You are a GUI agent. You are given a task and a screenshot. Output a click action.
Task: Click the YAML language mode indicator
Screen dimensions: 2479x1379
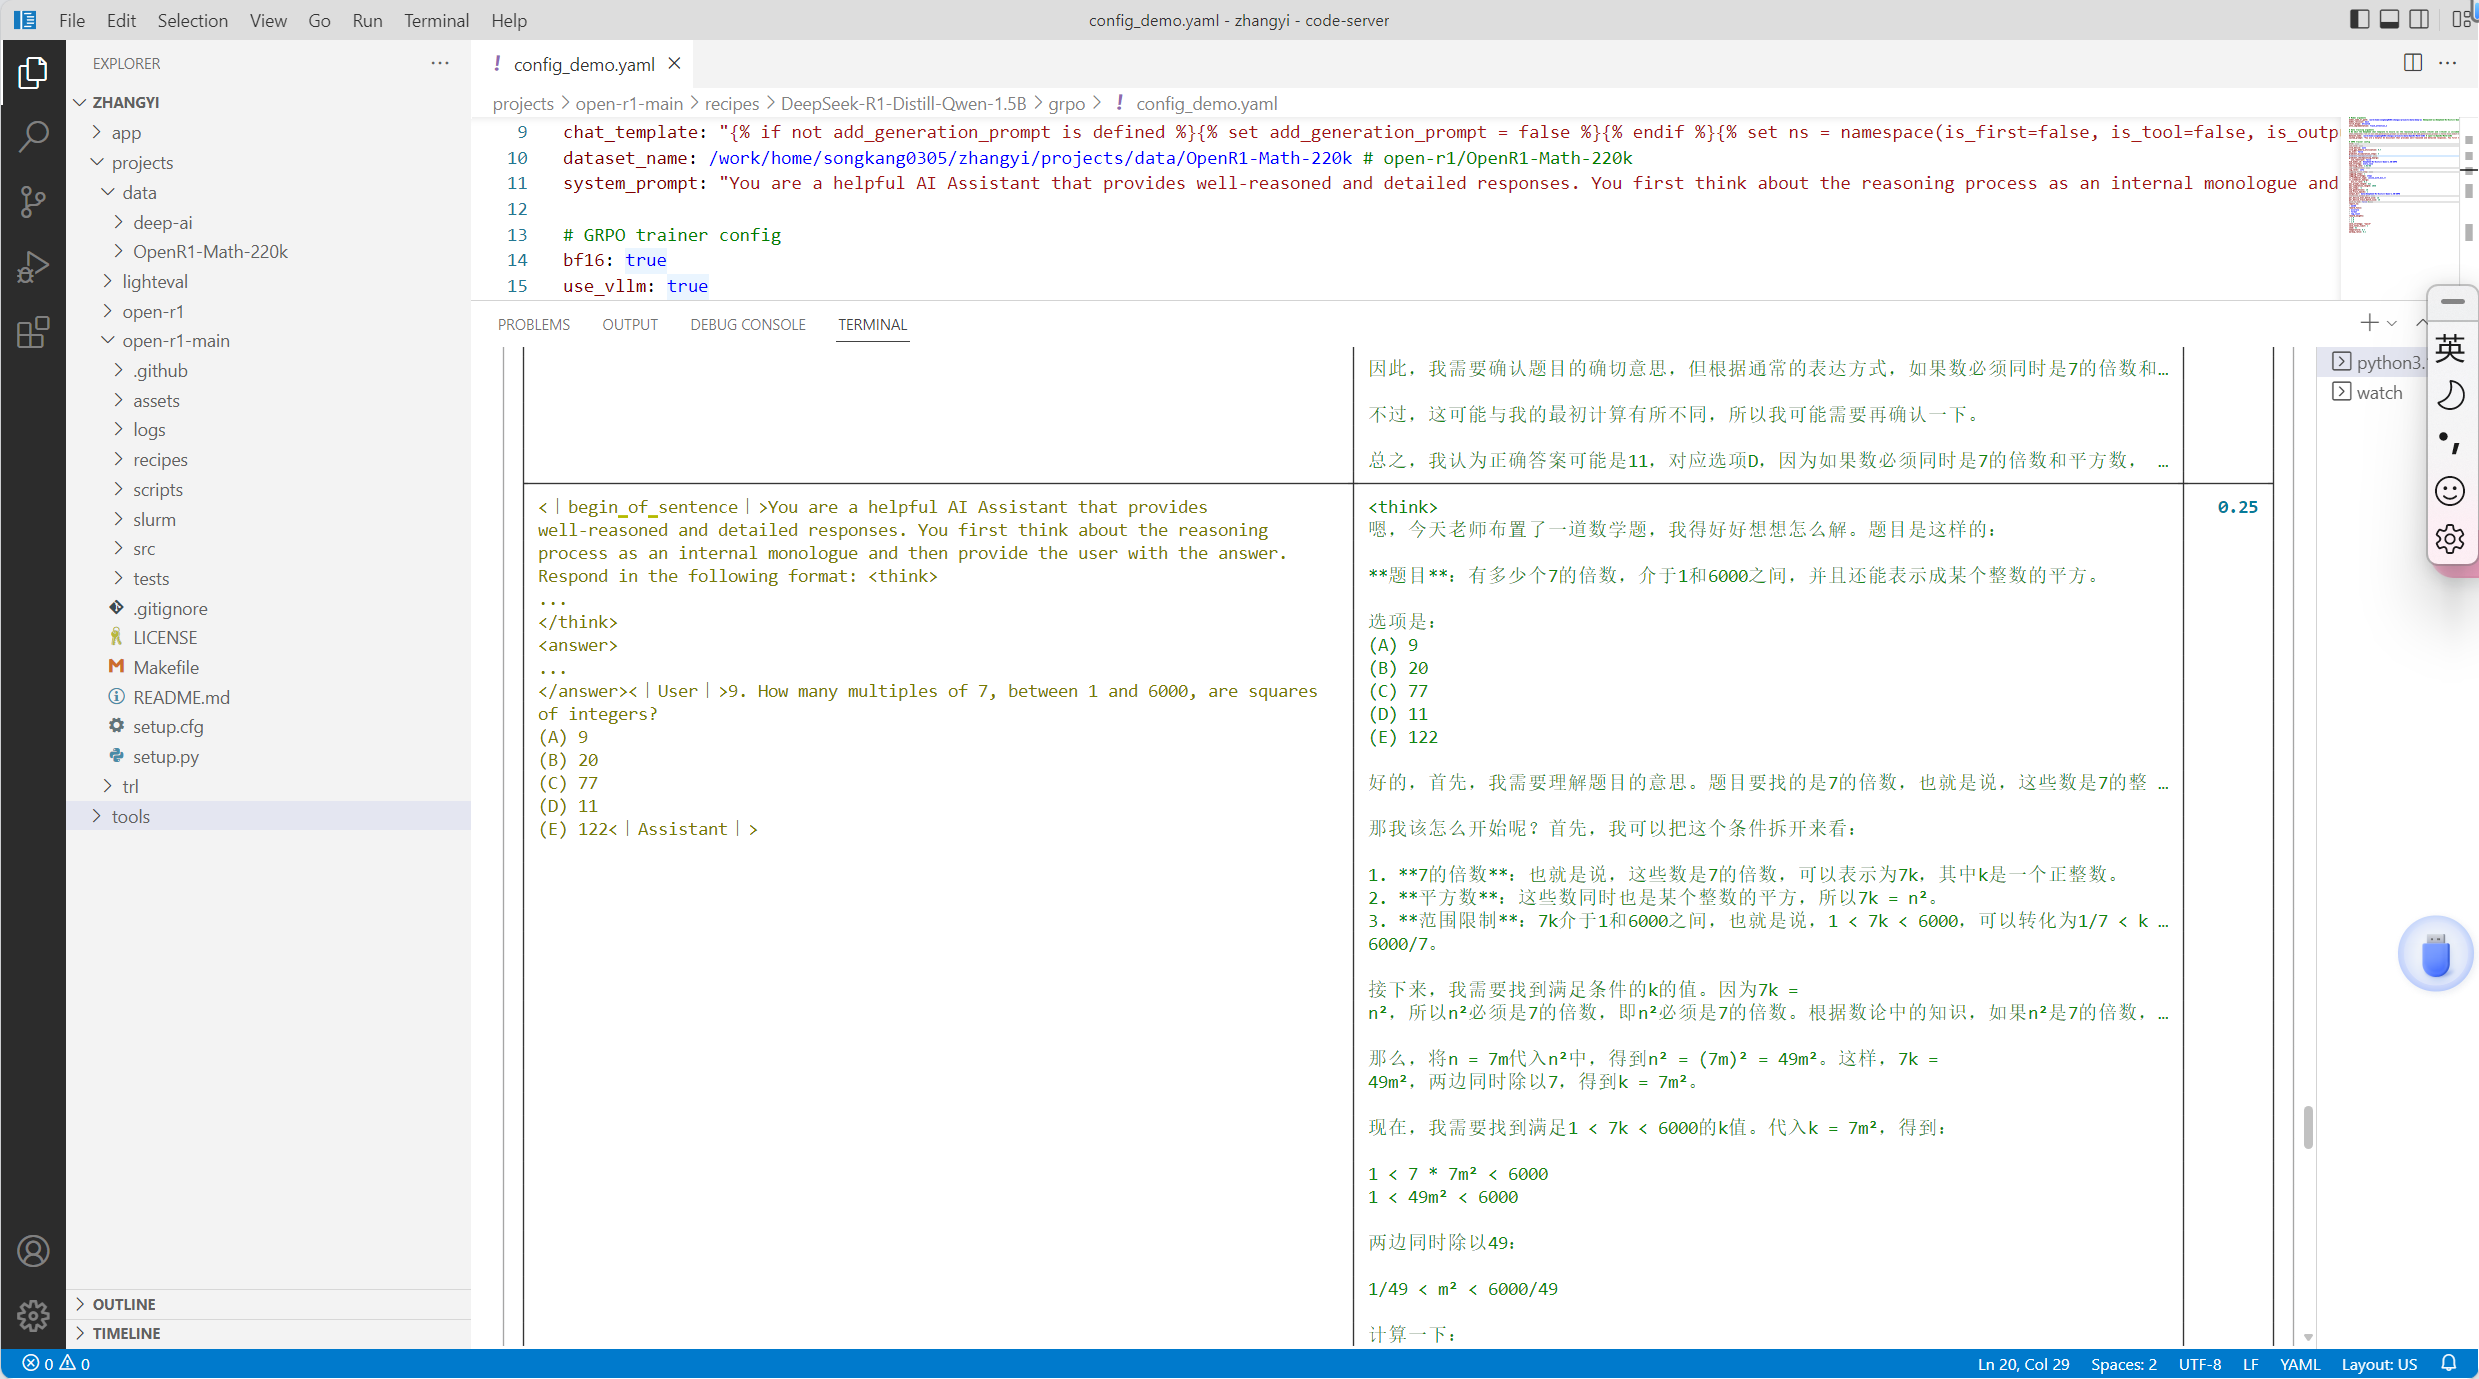pyautogui.click(x=2299, y=1364)
